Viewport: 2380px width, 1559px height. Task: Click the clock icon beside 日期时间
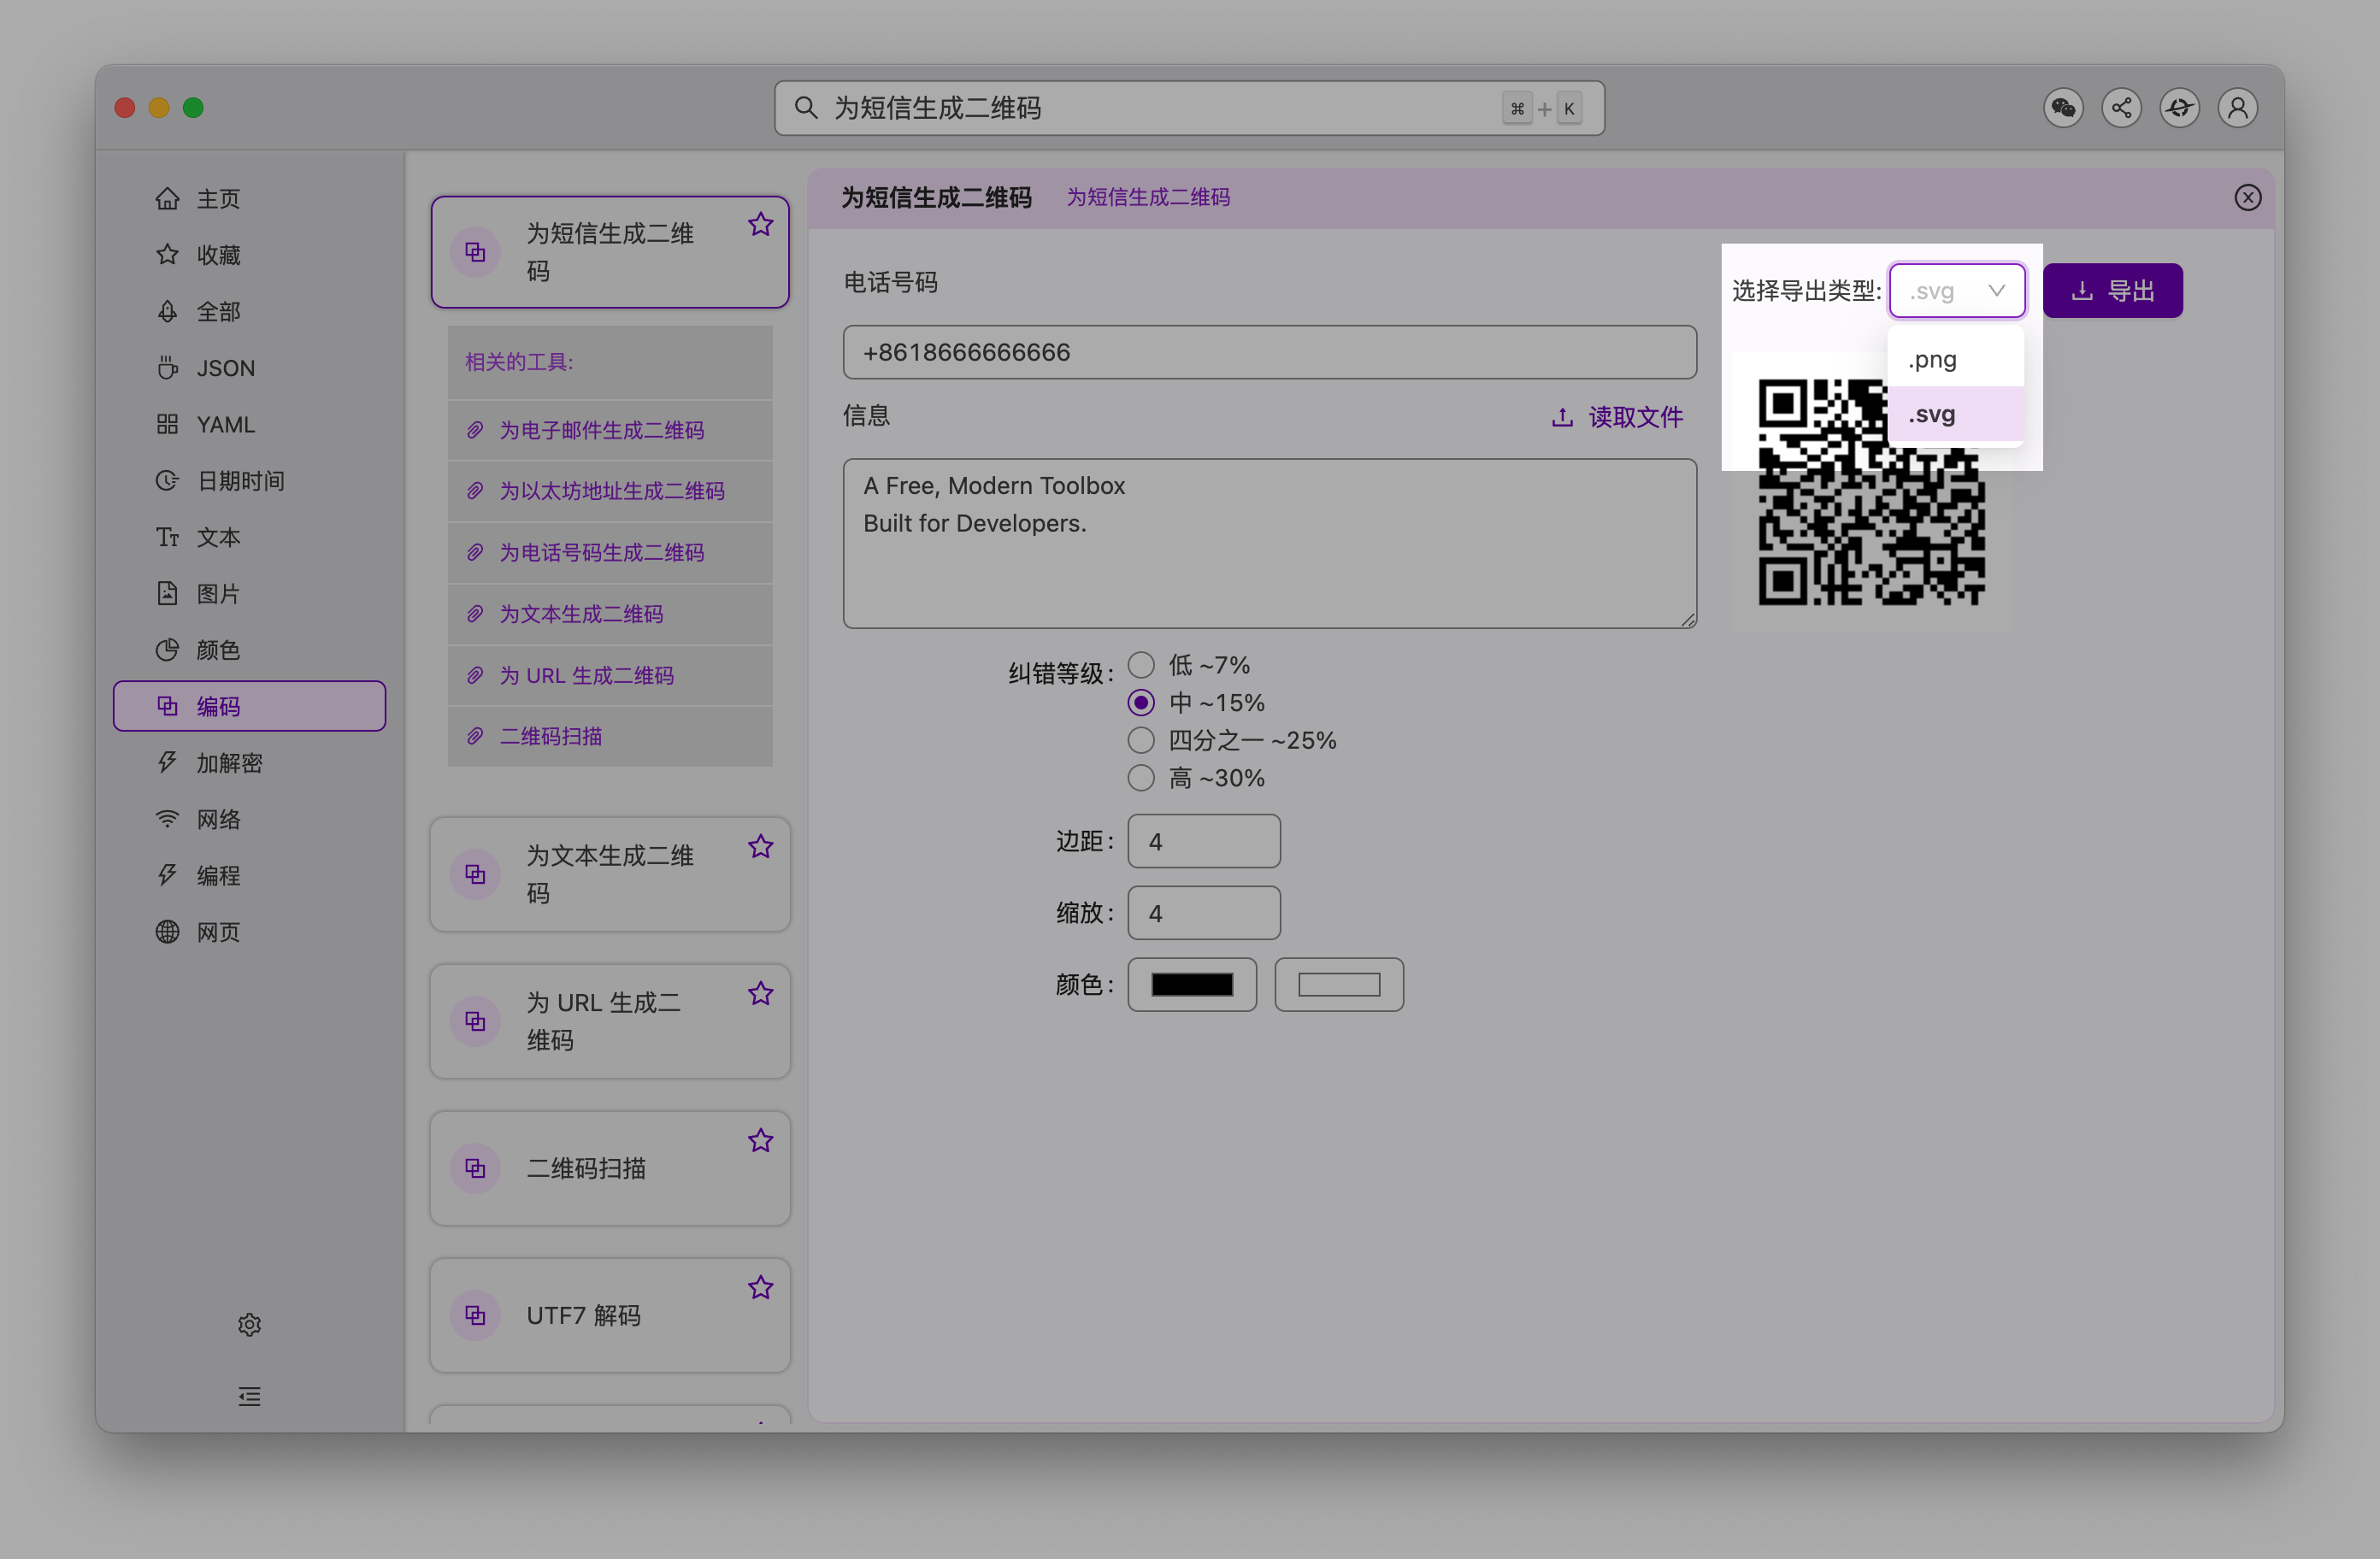pos(167,481)
